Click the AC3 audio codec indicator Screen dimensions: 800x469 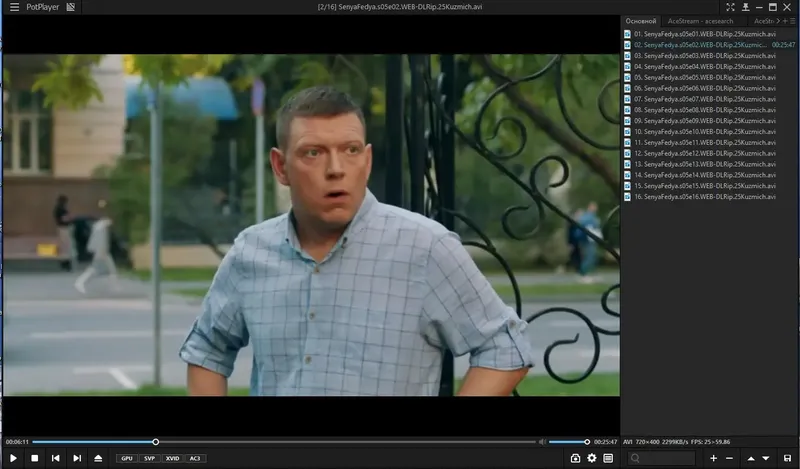[x=195, y=458]
